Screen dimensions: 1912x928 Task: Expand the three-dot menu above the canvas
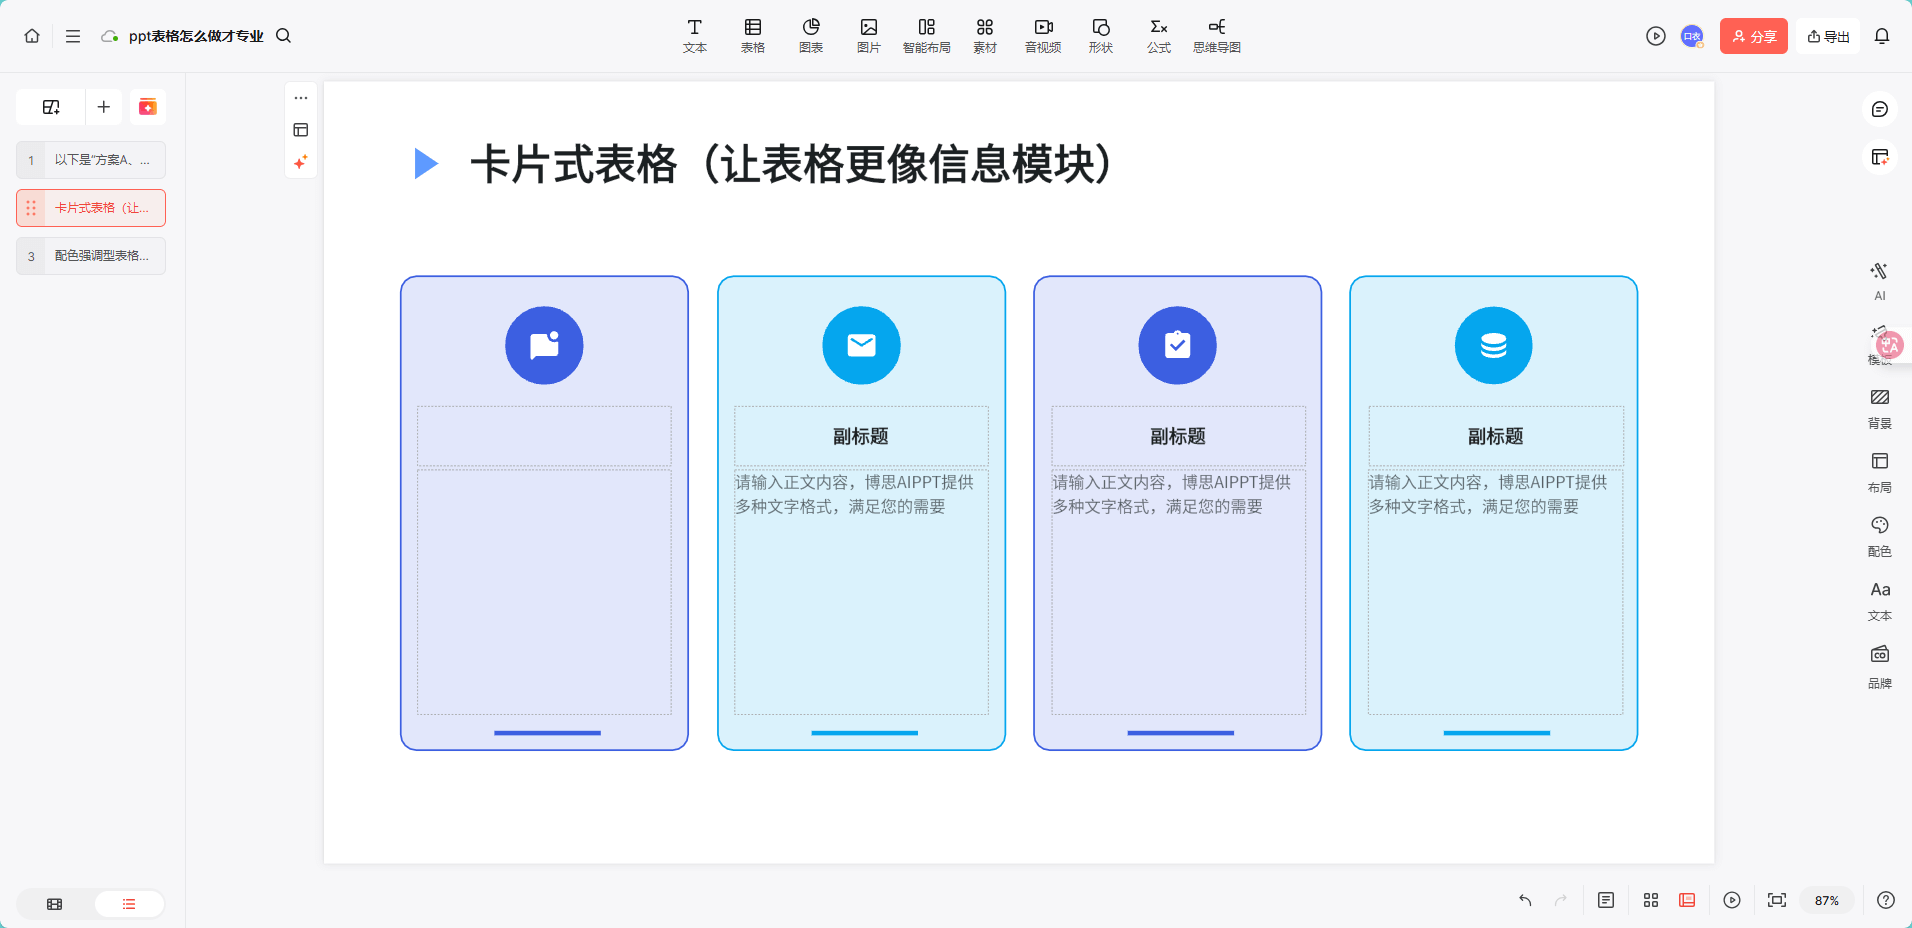click(300, 97)
